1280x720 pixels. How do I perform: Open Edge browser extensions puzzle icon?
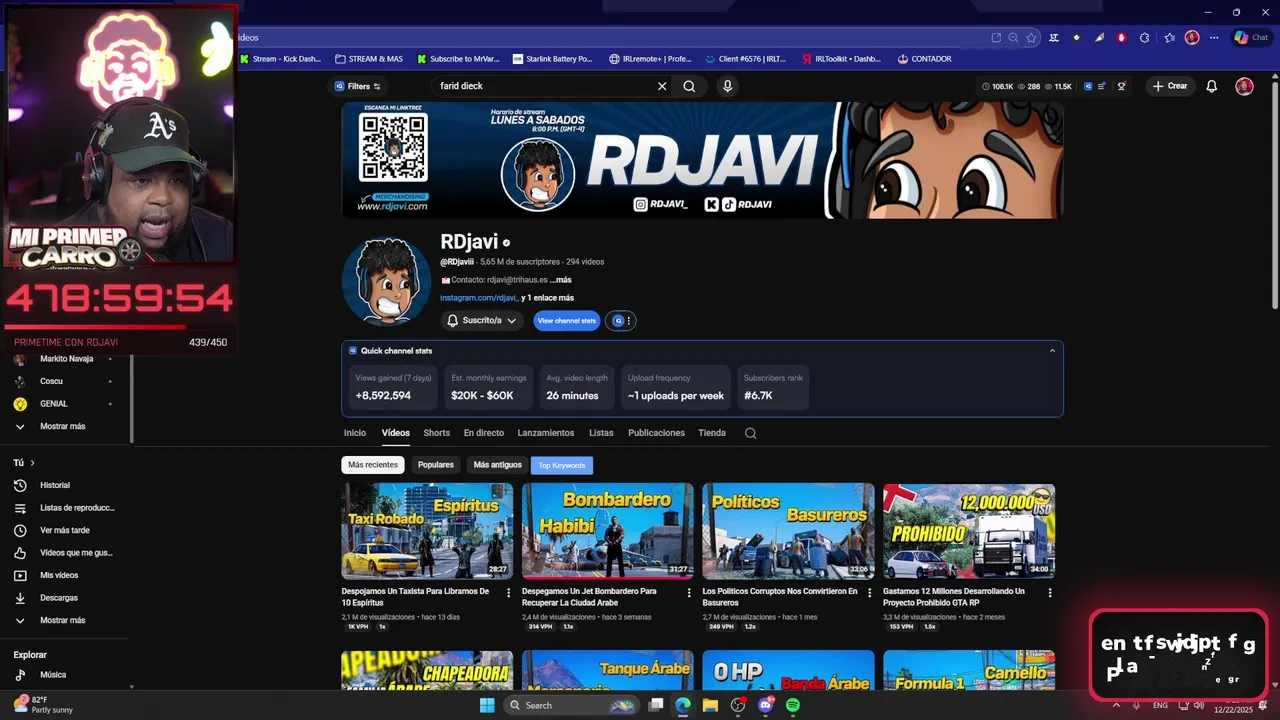[x=1144, y=38]
